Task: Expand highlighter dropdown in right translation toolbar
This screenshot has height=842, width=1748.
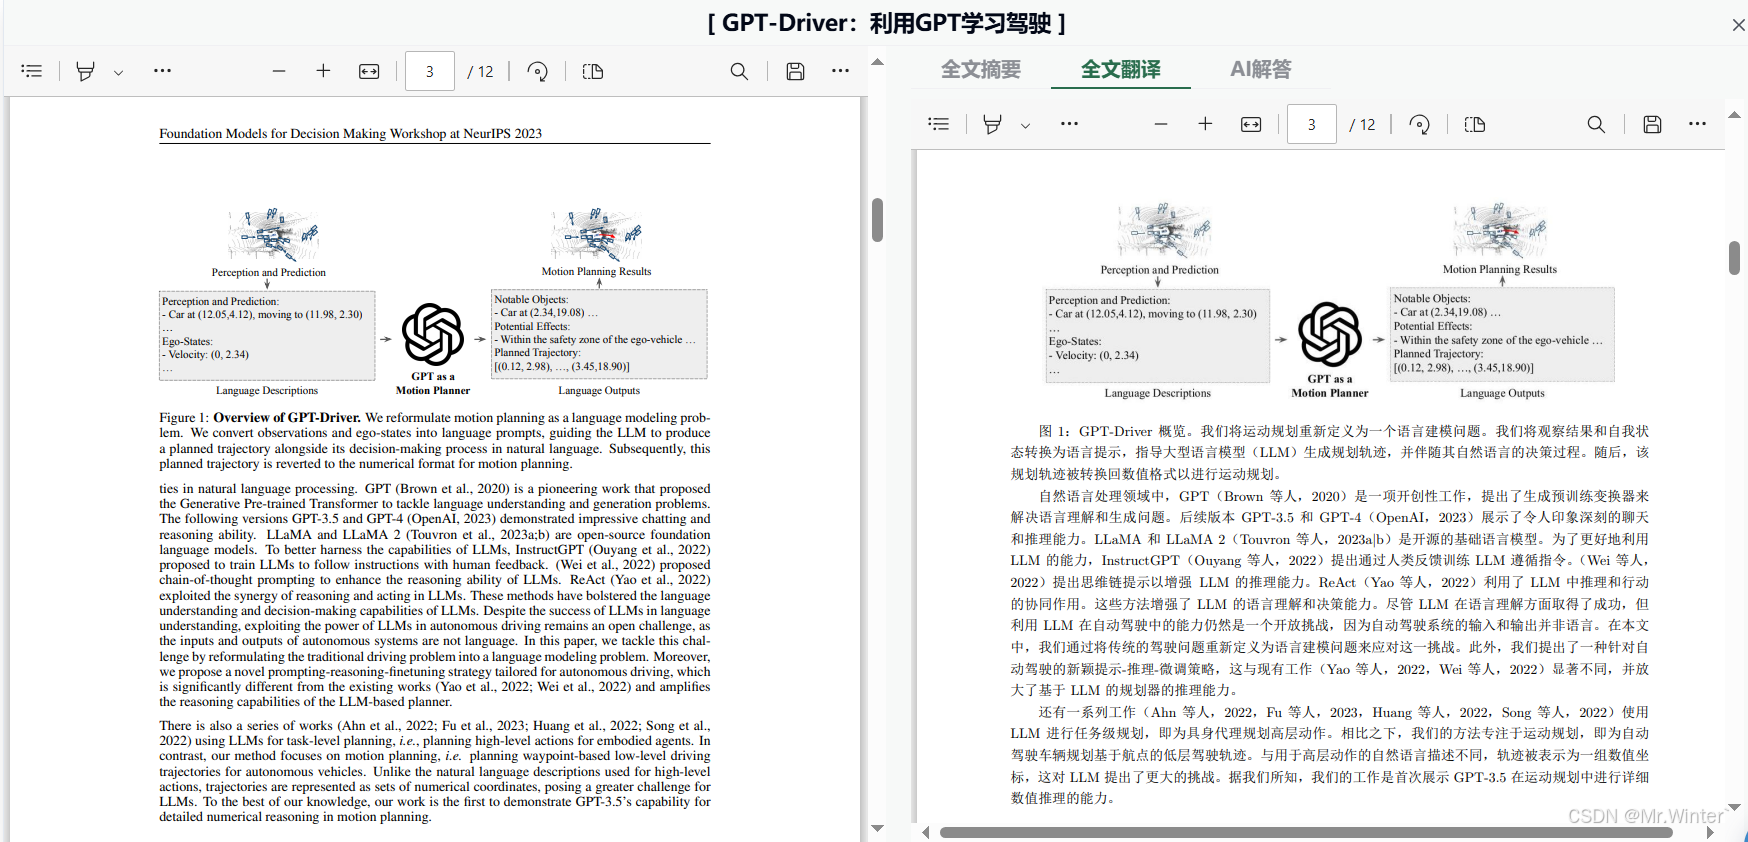Action: pyautogui.click(x=1025, y=125)
